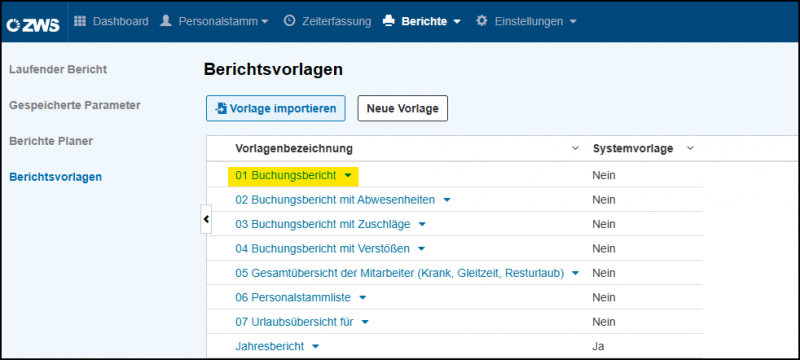The image size is (800, 360).
Task: Select Berichtsvorlagen in the sidebar
Action: tap(56, 177)
